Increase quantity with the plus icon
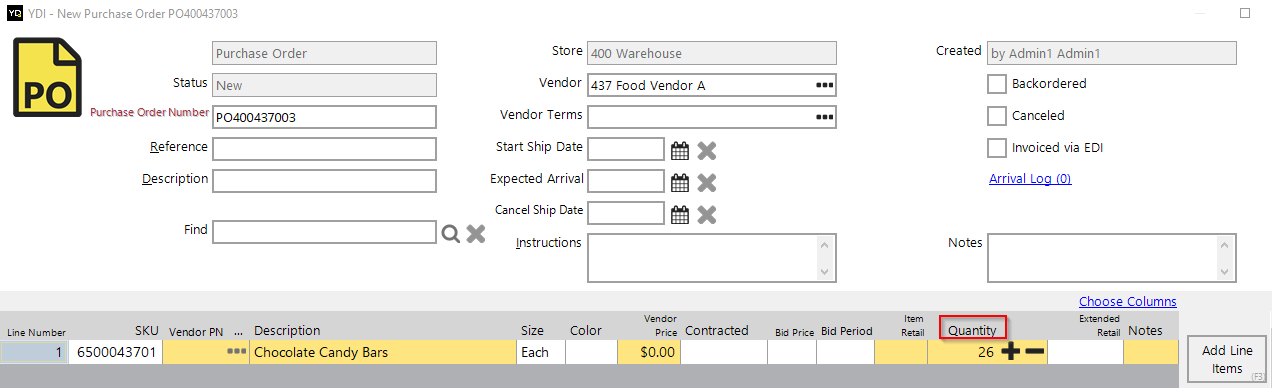Image resolution: width=1272 pixels, height=388 pixels. click(1012, 352)
